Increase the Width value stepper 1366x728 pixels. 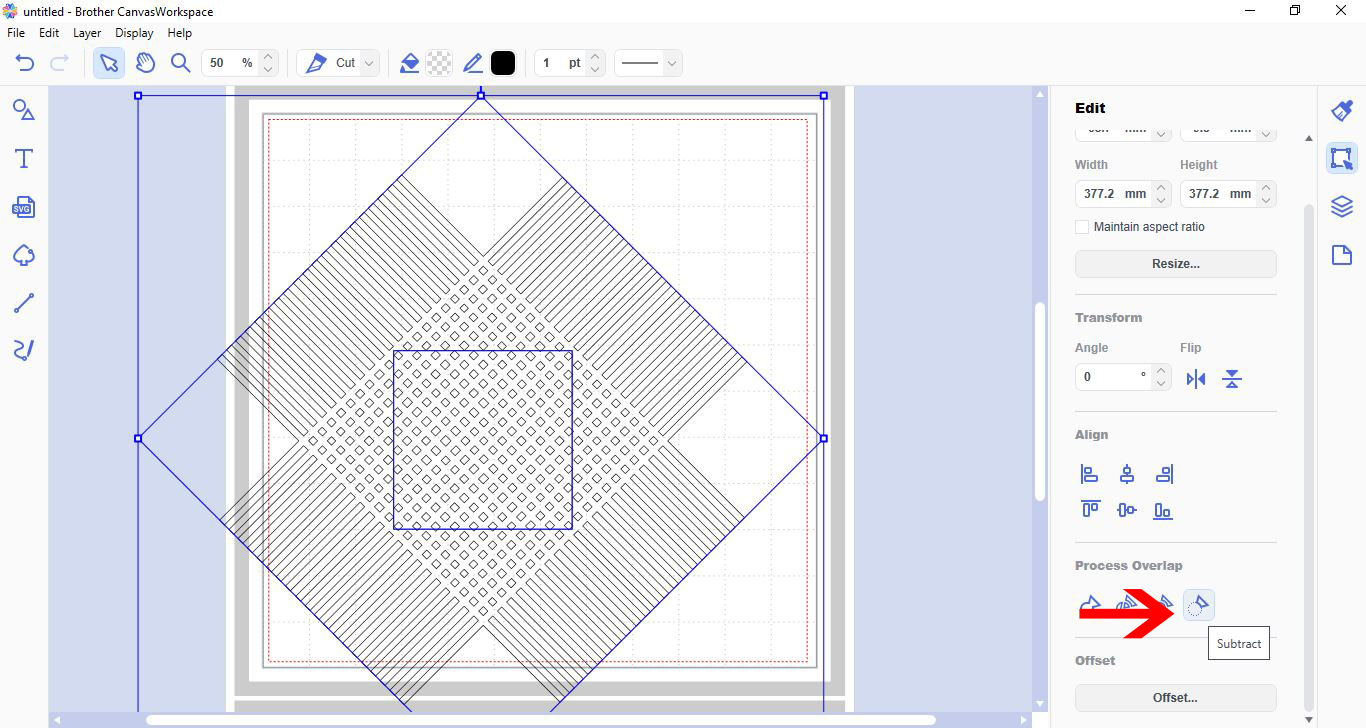1161,187
